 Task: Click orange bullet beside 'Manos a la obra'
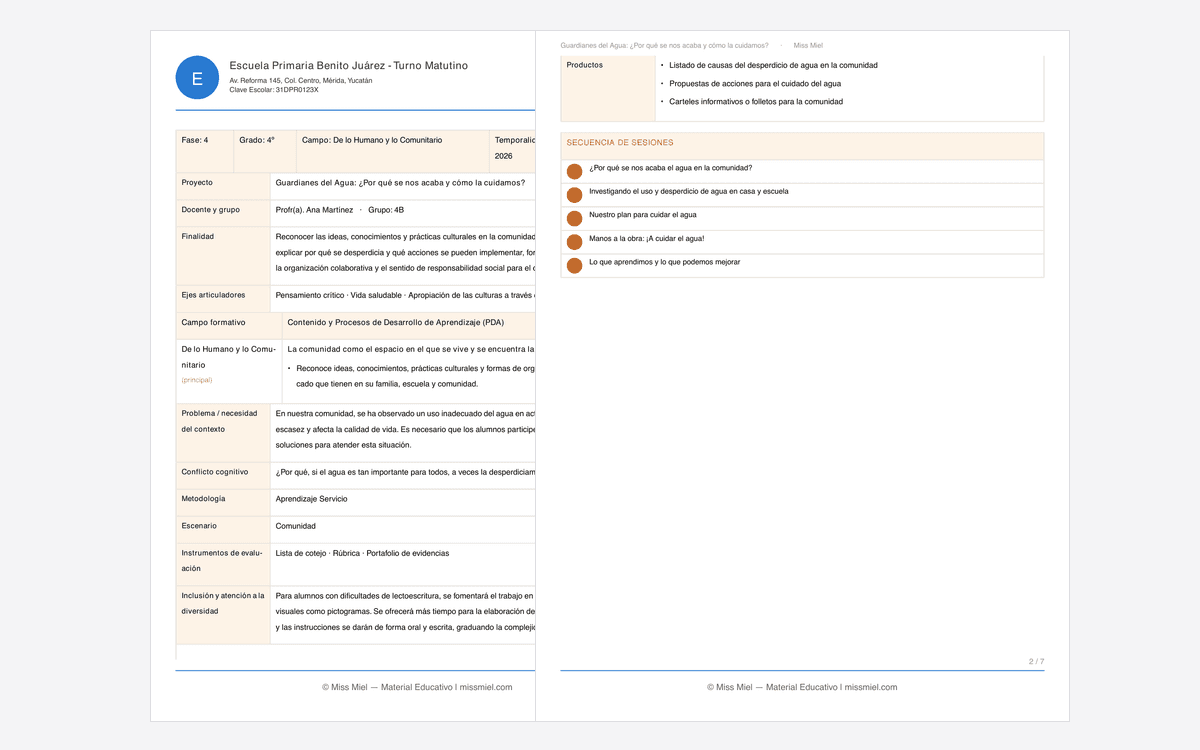(x=575, y=242)
